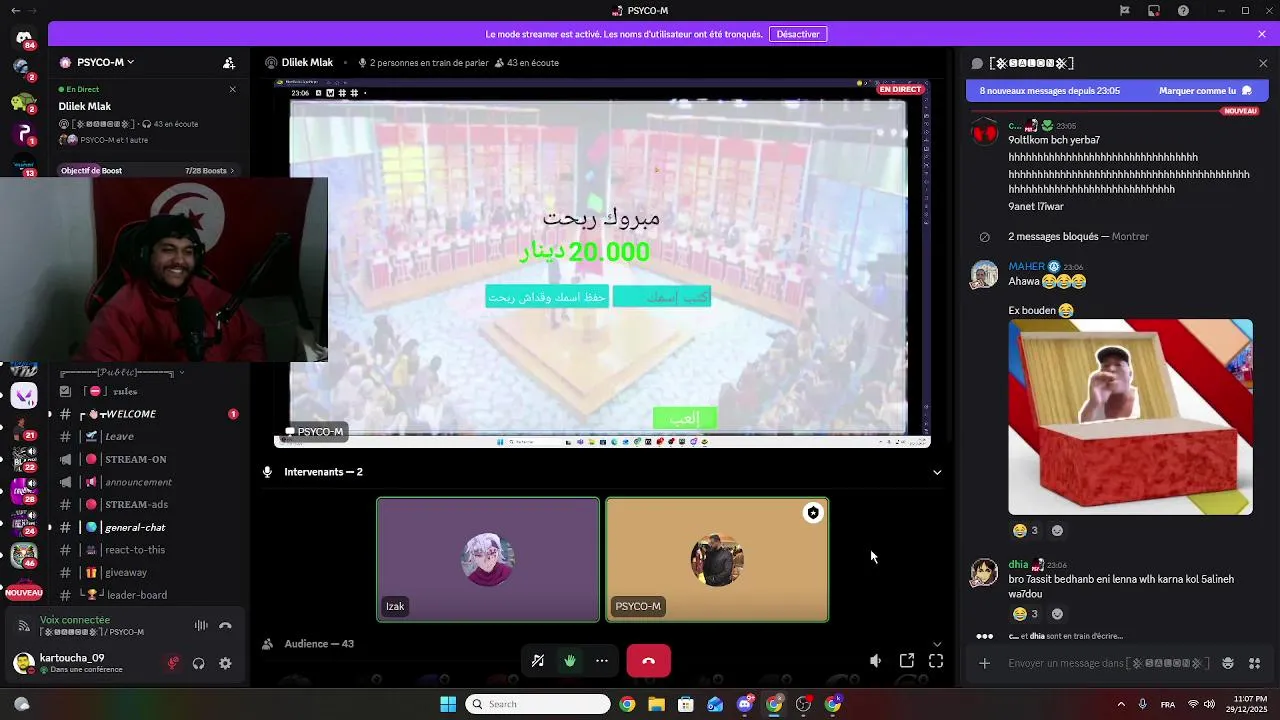Viewport: 1280px width, 720px height.
Task: Open the voice connection quality indicator
Action: (24, 625)
